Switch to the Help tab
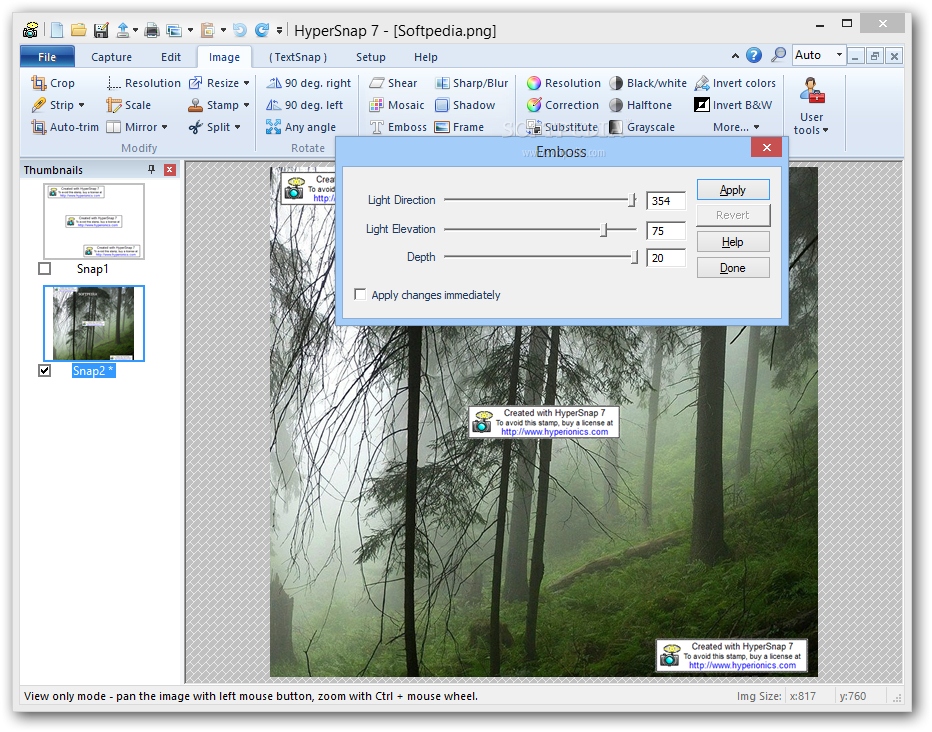932x732 pixels. point(426,57)
